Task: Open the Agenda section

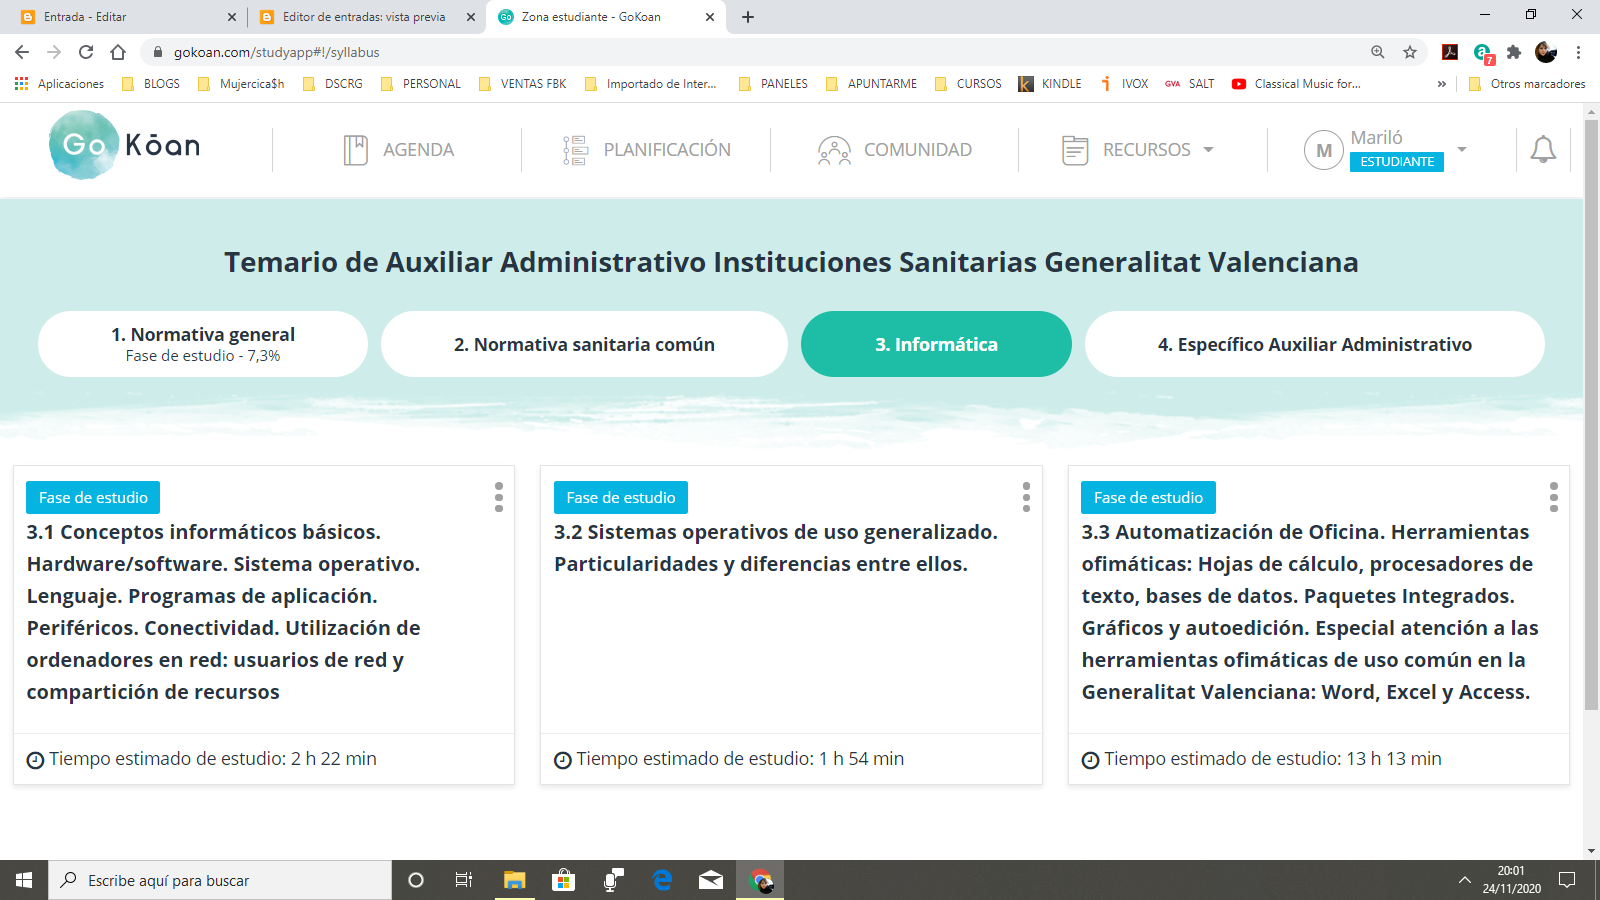Action: (398, 150)
